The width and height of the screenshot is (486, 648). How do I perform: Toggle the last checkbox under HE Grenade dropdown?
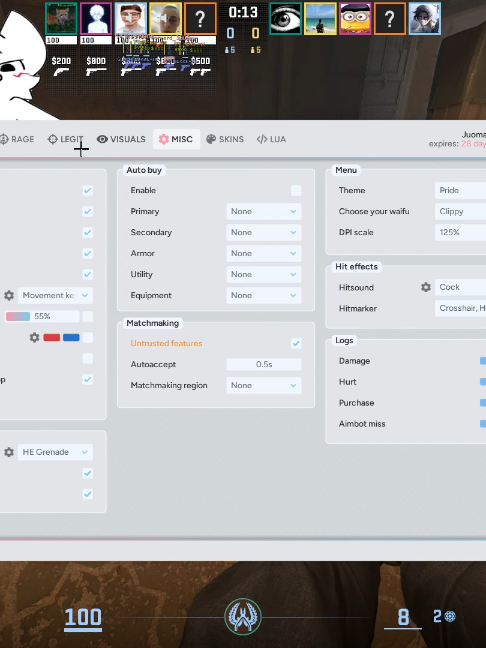88,494
